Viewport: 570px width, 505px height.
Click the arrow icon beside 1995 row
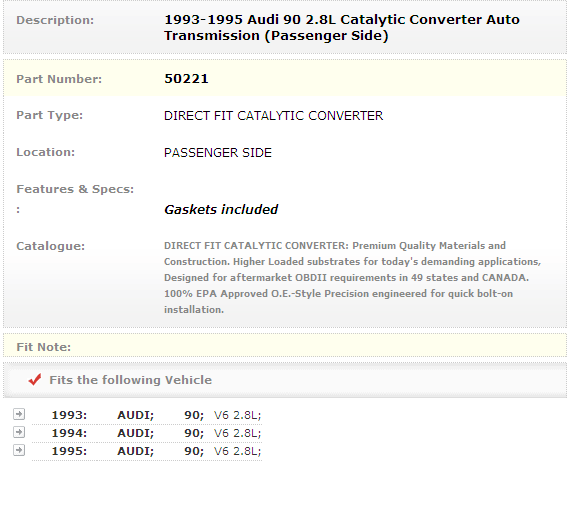(x=19, y=450)
